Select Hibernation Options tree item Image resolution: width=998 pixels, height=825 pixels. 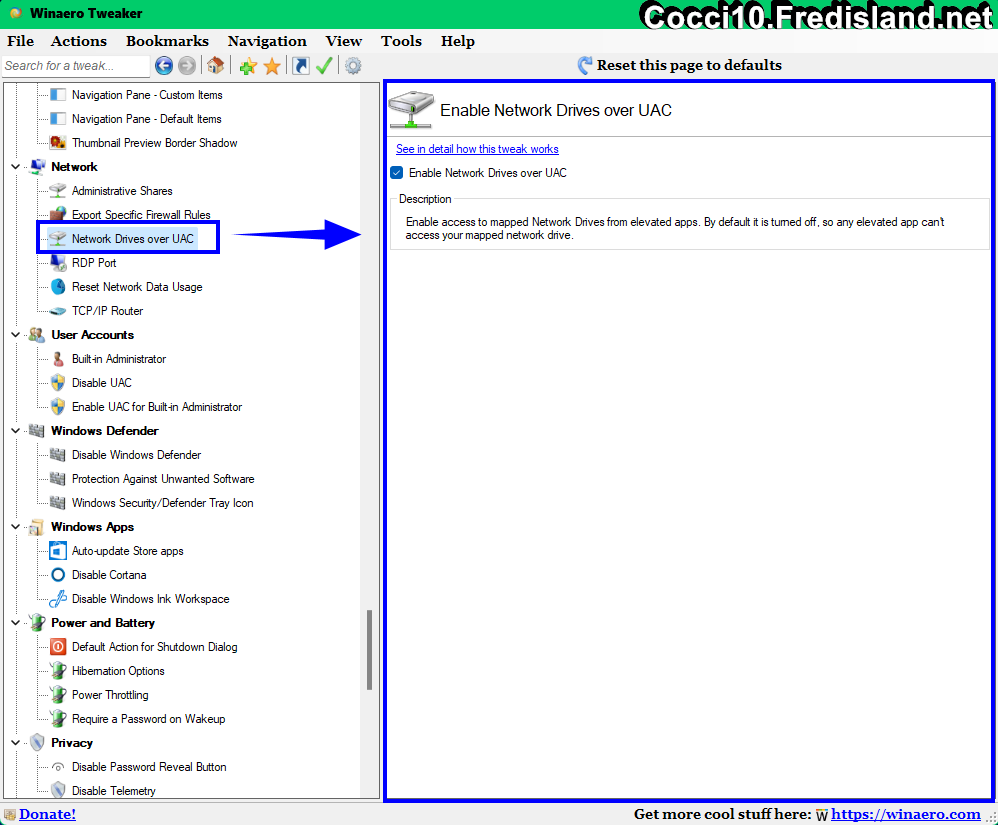[118, 671]
